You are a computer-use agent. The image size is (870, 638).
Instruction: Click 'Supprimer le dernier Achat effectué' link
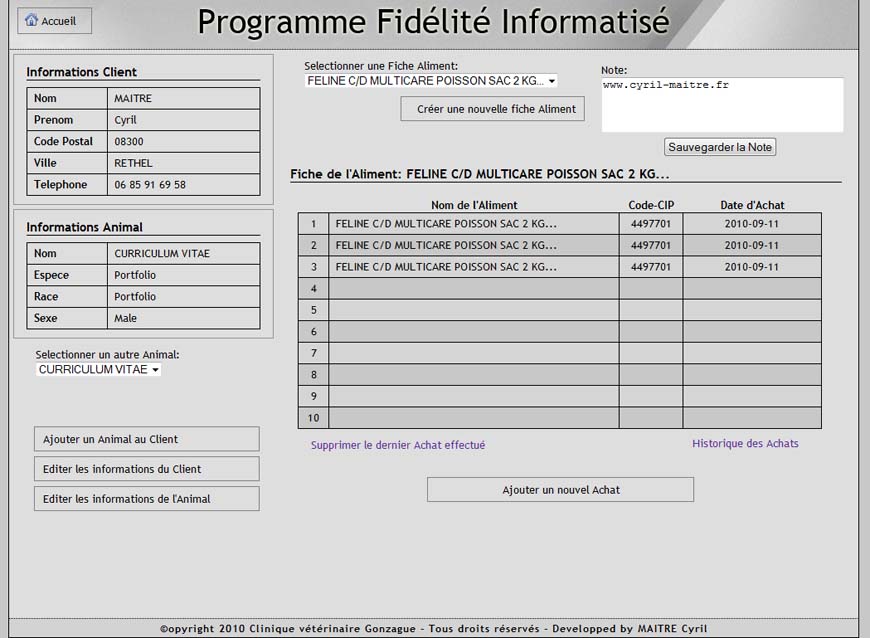[x=398, y=445]
